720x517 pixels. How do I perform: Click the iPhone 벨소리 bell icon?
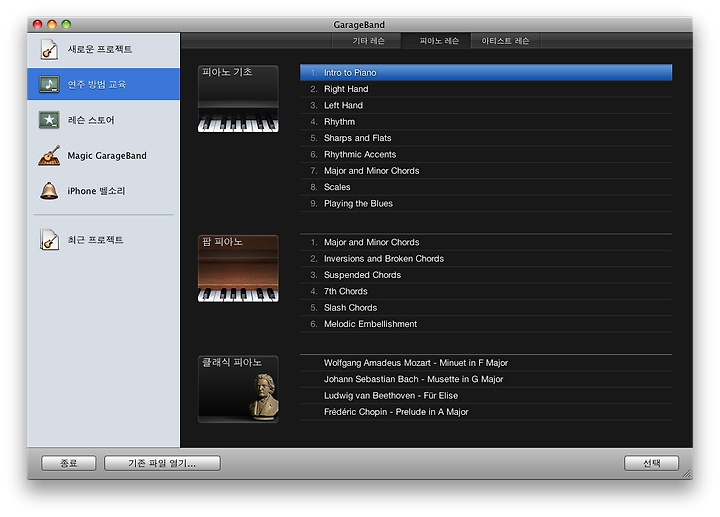pyautogui.click(x=49, y=191)
